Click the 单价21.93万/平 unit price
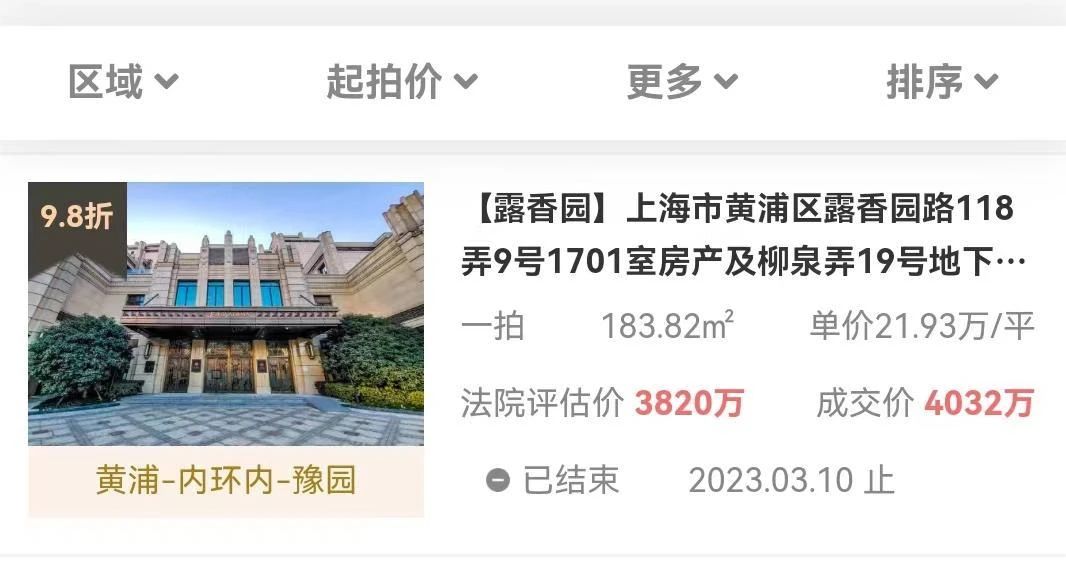The height and width of the screenshot is (564, 1066). coord(922,326)
